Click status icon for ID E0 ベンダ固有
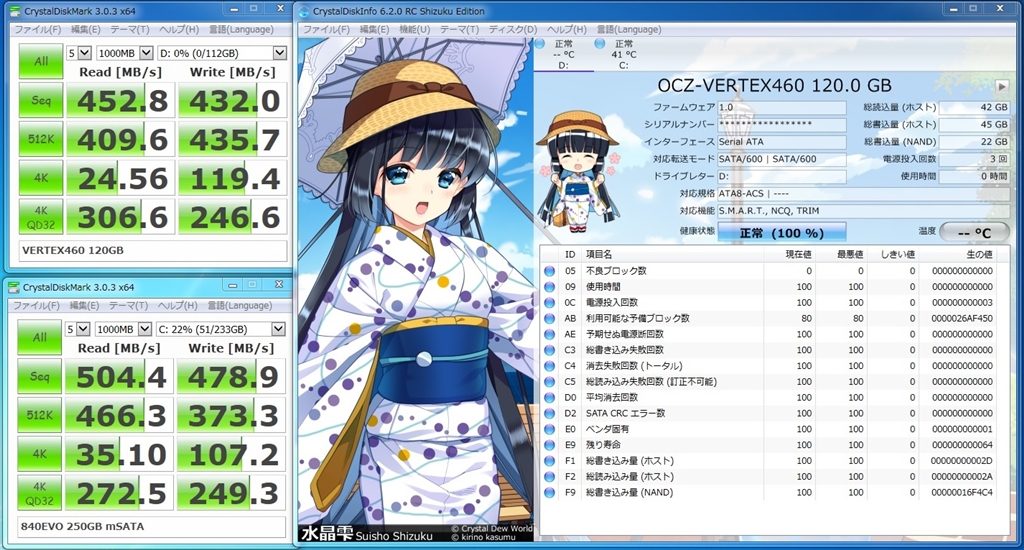This screenshot has height=550, width=1024. tap(549, 429)
